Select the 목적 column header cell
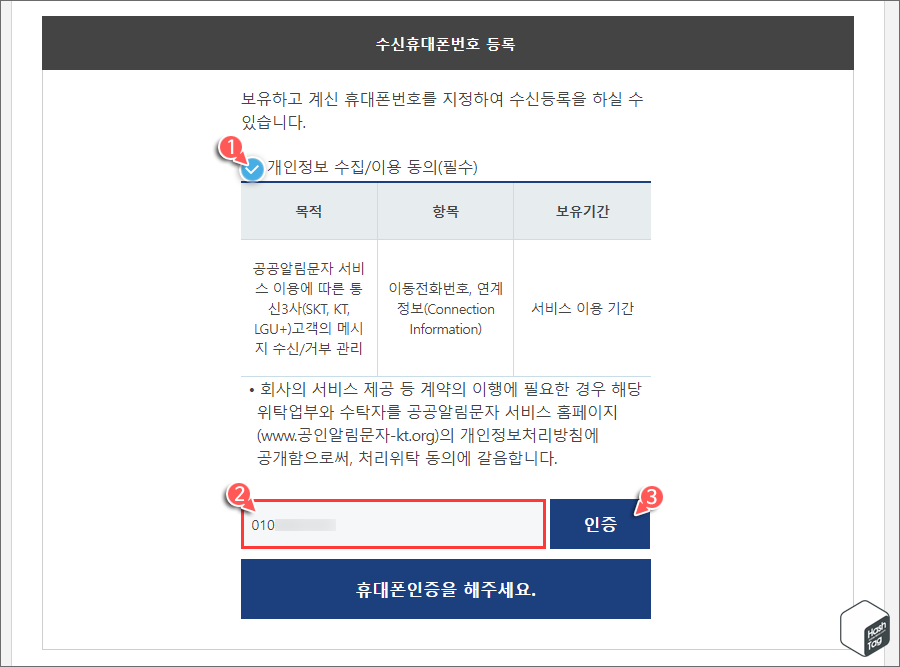 tap(308, 211)
